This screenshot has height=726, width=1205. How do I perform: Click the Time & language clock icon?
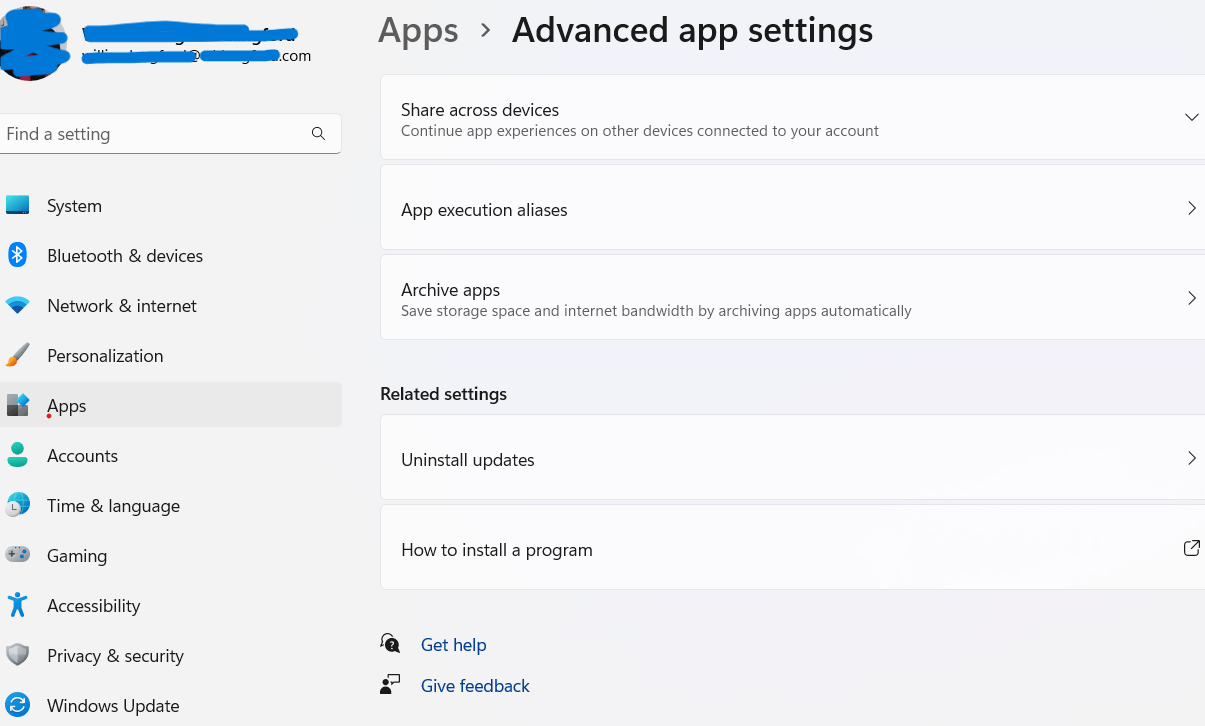pos(17,505)
